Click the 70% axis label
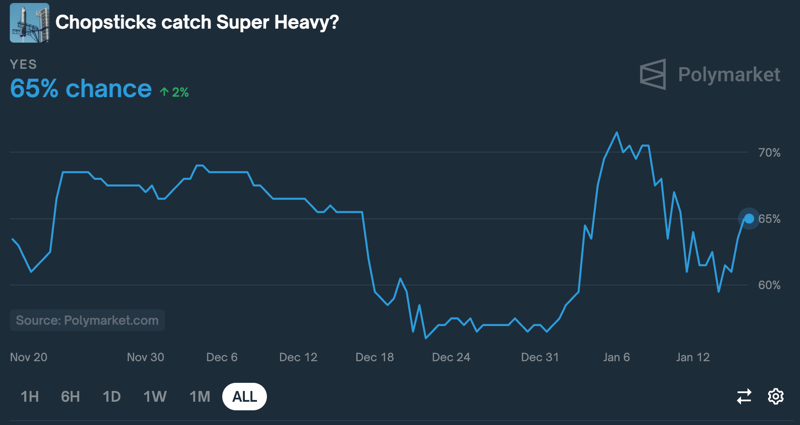The height and width of the screenshot is (425, 800). pos(768,153)
